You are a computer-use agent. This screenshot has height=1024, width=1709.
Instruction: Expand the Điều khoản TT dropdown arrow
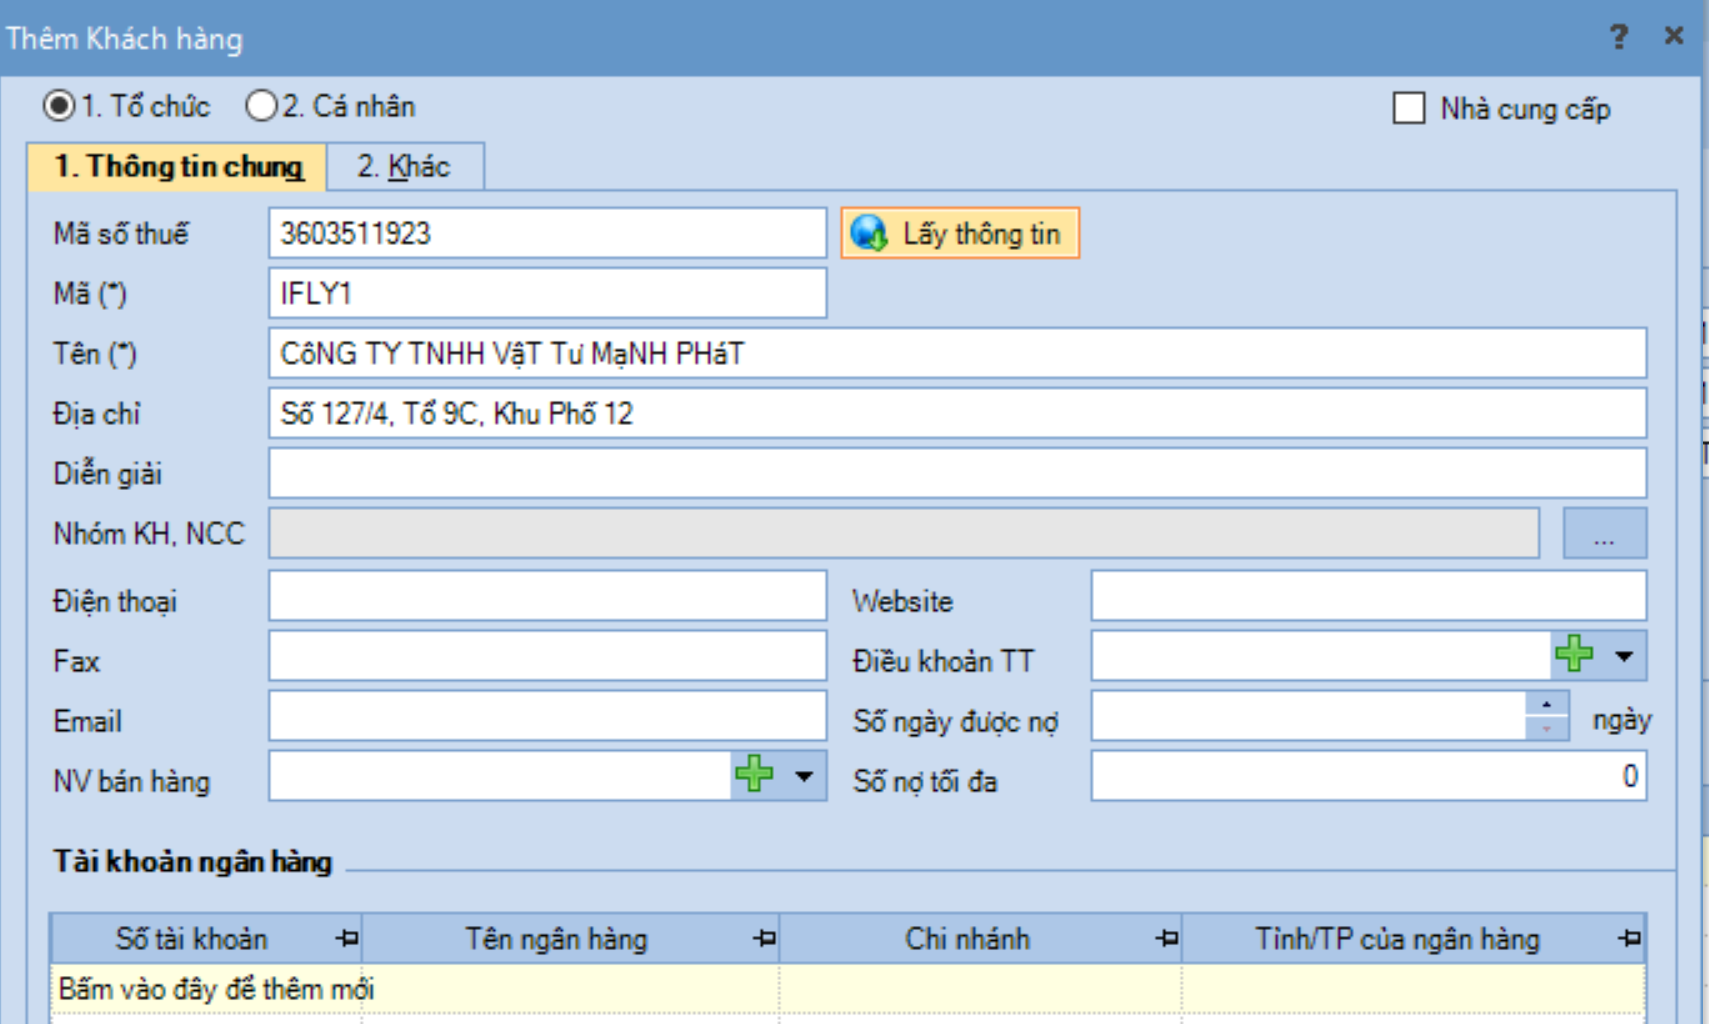point(1624,656)
